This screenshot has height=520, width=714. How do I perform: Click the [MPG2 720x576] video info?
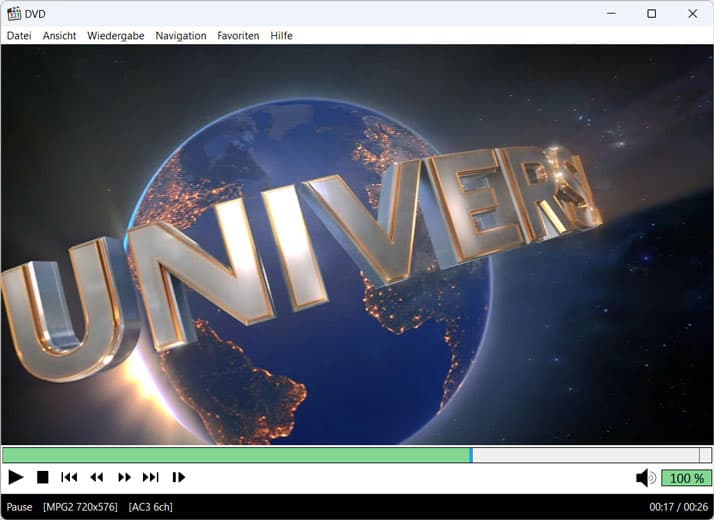(x=80, y=507)
